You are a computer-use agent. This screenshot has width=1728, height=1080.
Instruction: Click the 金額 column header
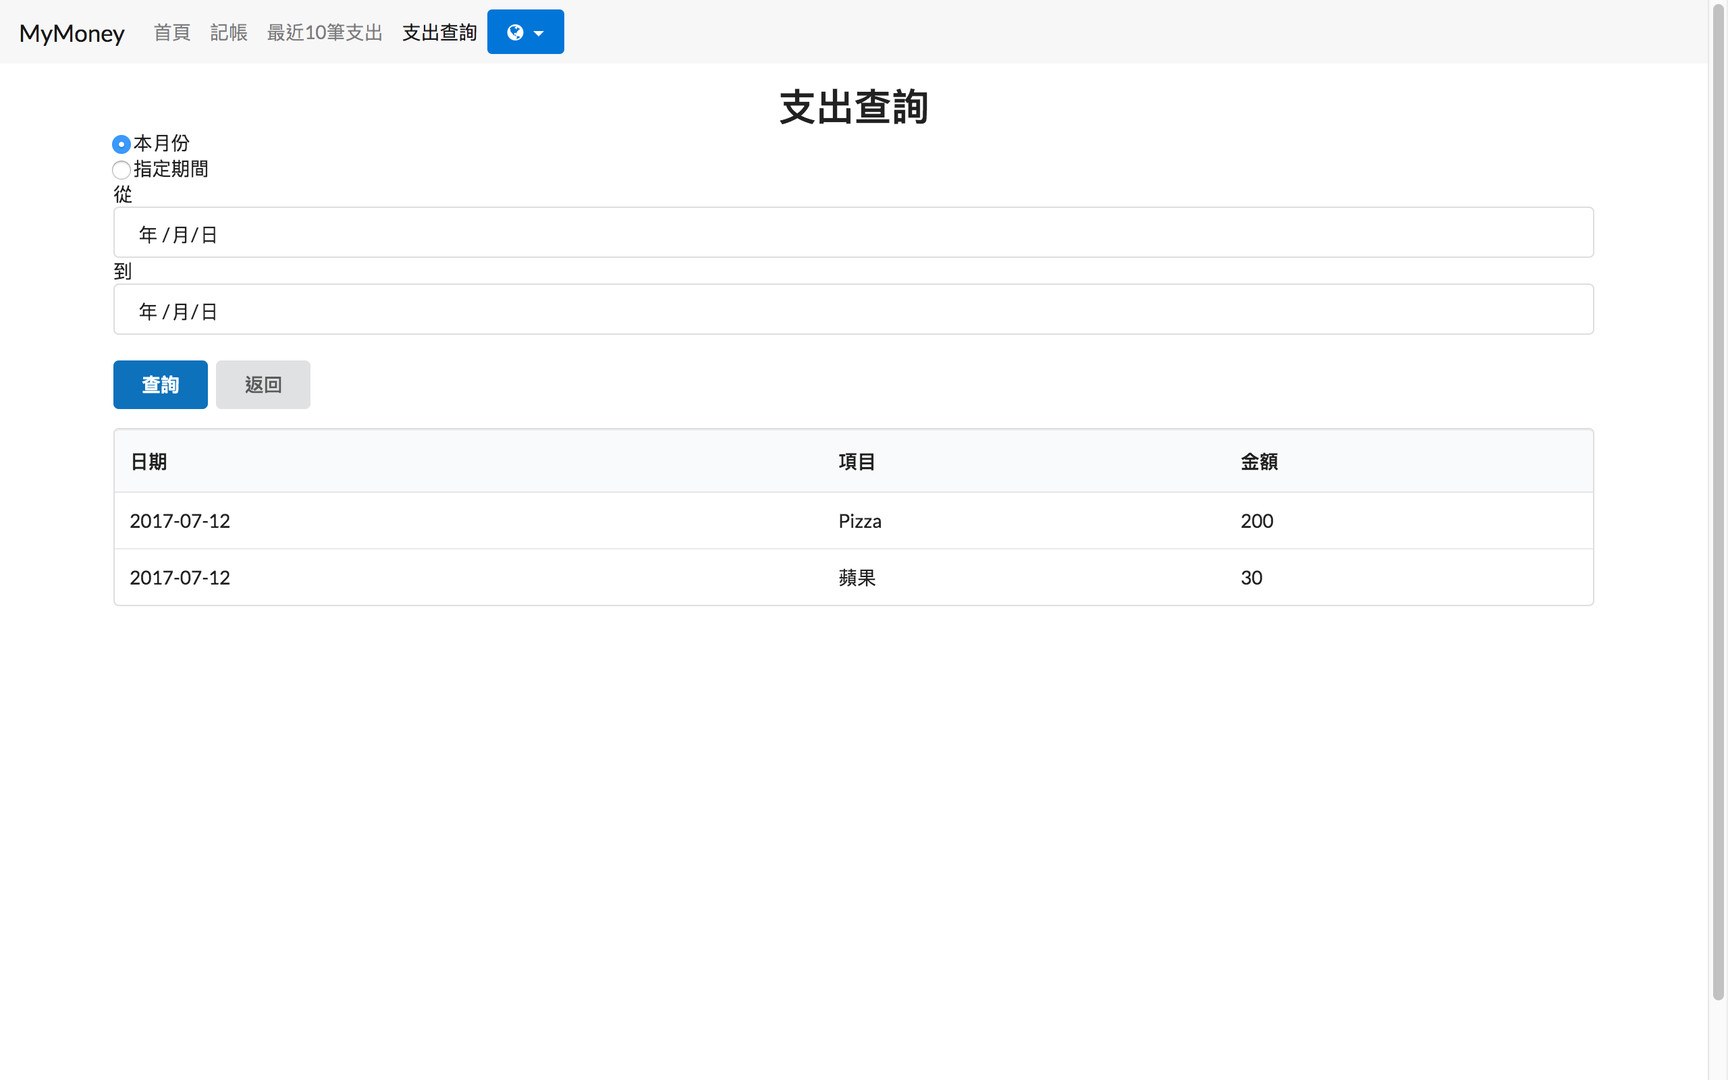pos(1259,462)
